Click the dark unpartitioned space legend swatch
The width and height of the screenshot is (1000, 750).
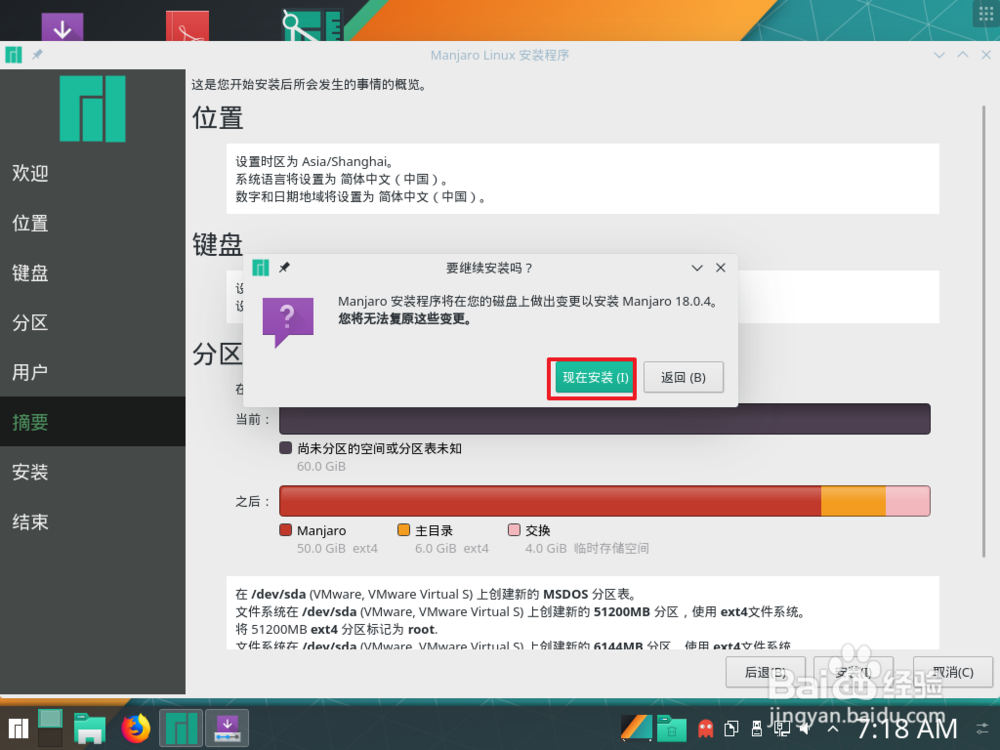tap(286, 448)
